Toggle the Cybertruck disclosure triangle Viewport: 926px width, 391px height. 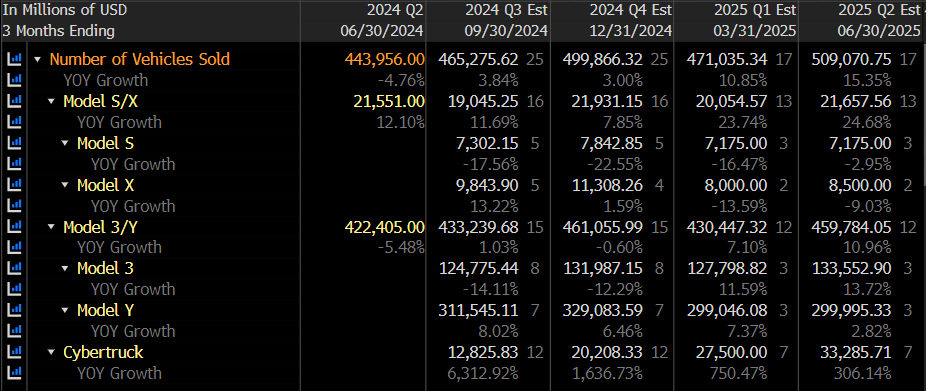(x=51, y=353)
